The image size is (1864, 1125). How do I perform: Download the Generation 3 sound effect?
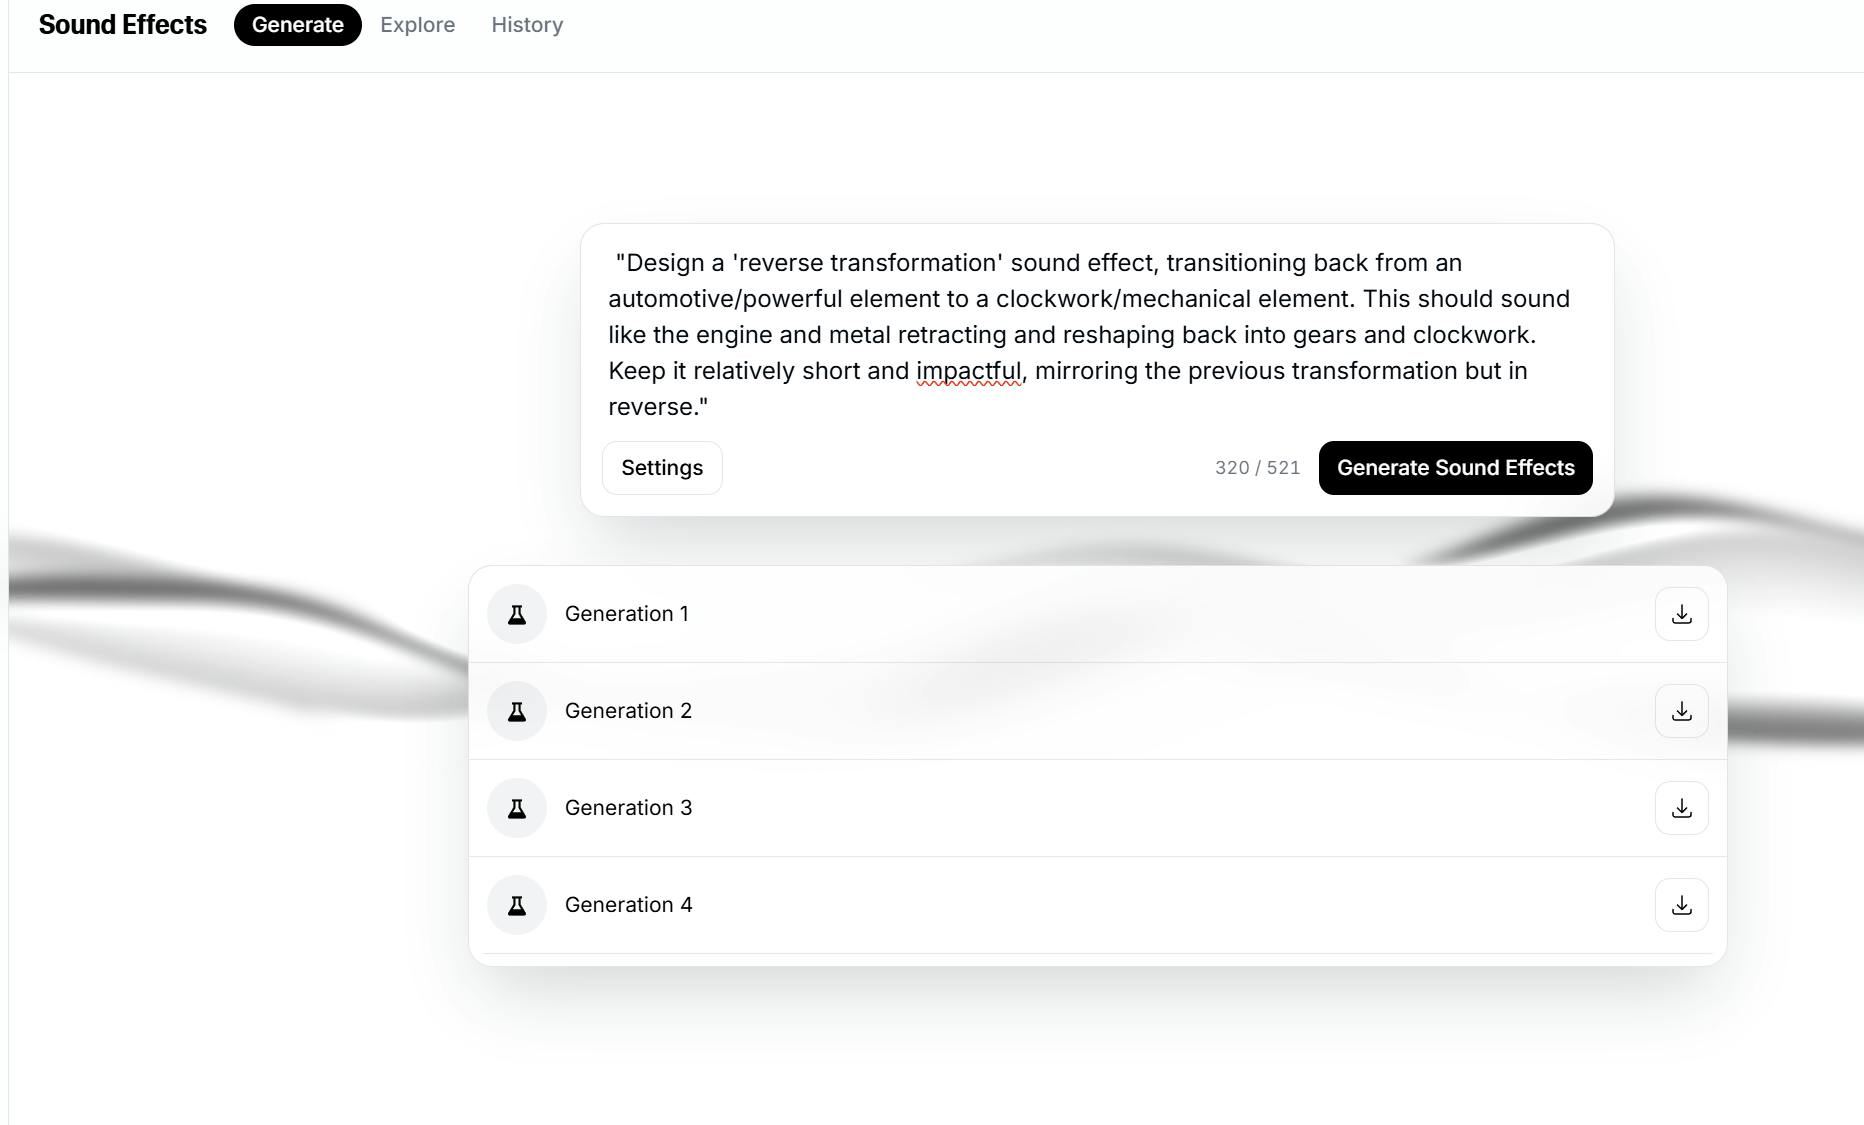tap(1681, 808)
